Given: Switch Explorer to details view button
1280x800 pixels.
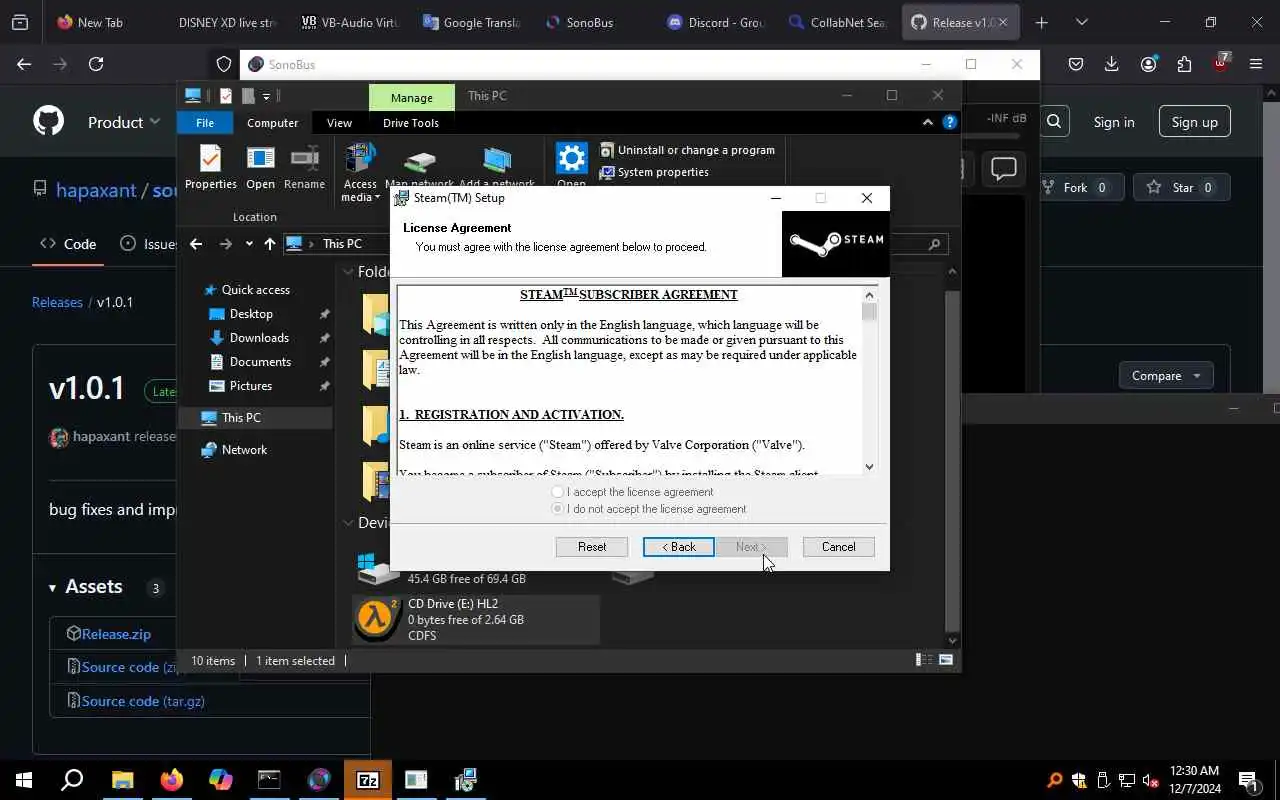Looking at the screenshot, I should pos(923,660).
